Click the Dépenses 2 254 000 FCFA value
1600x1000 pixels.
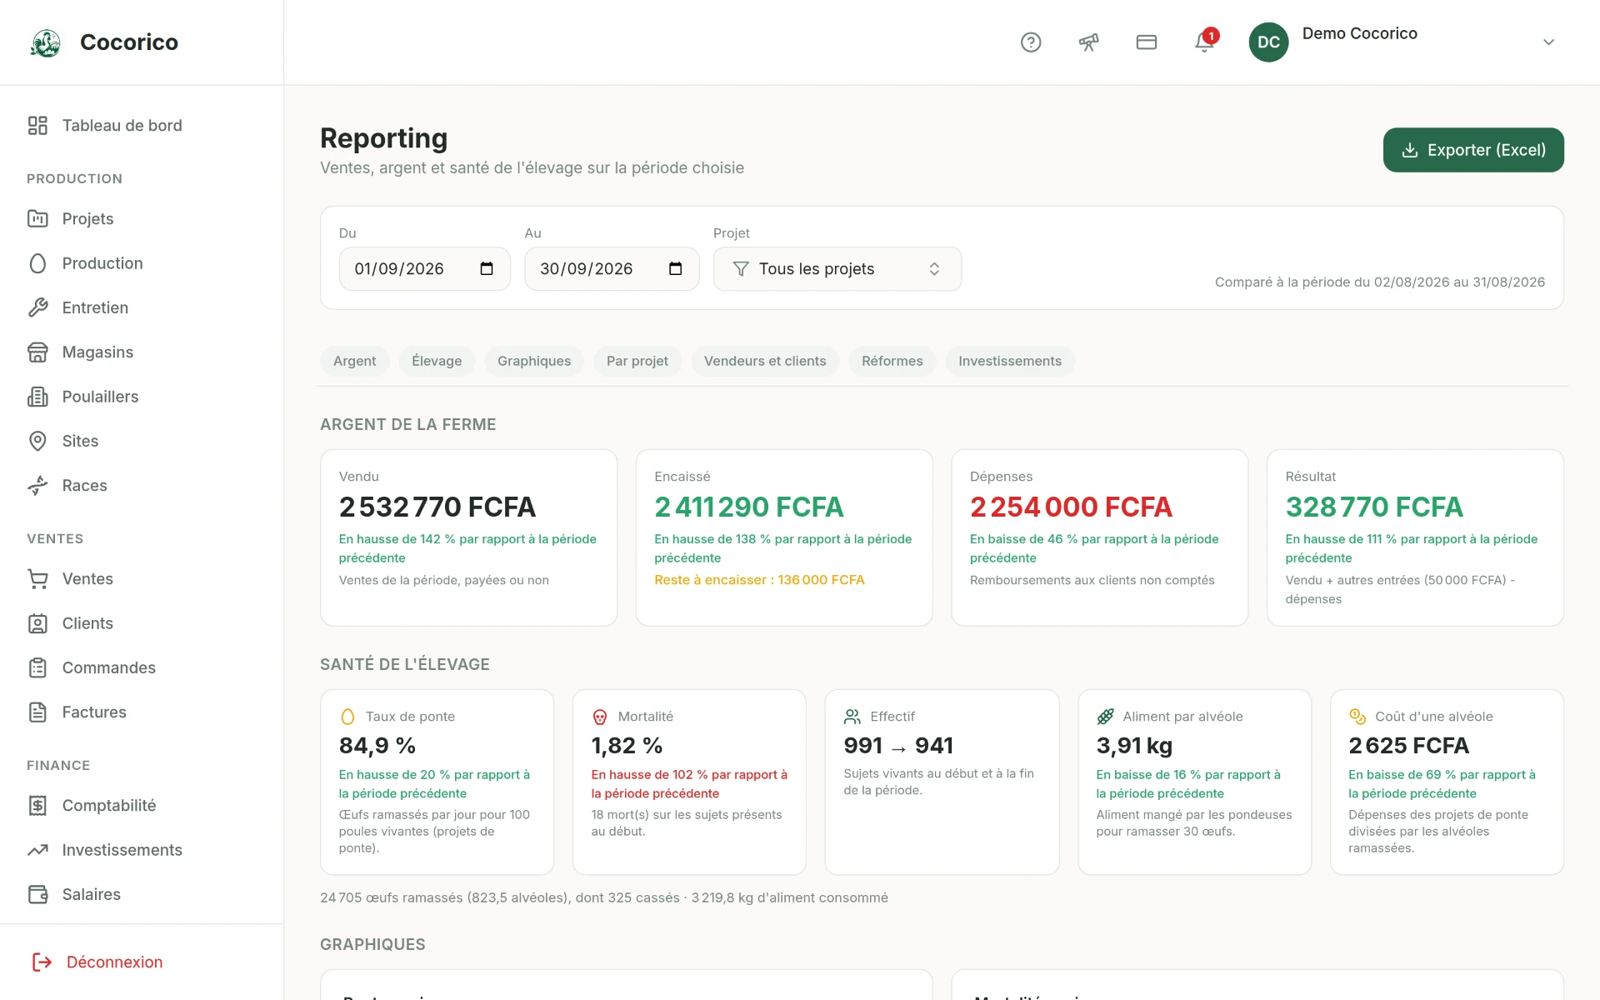pos(1071,507)
